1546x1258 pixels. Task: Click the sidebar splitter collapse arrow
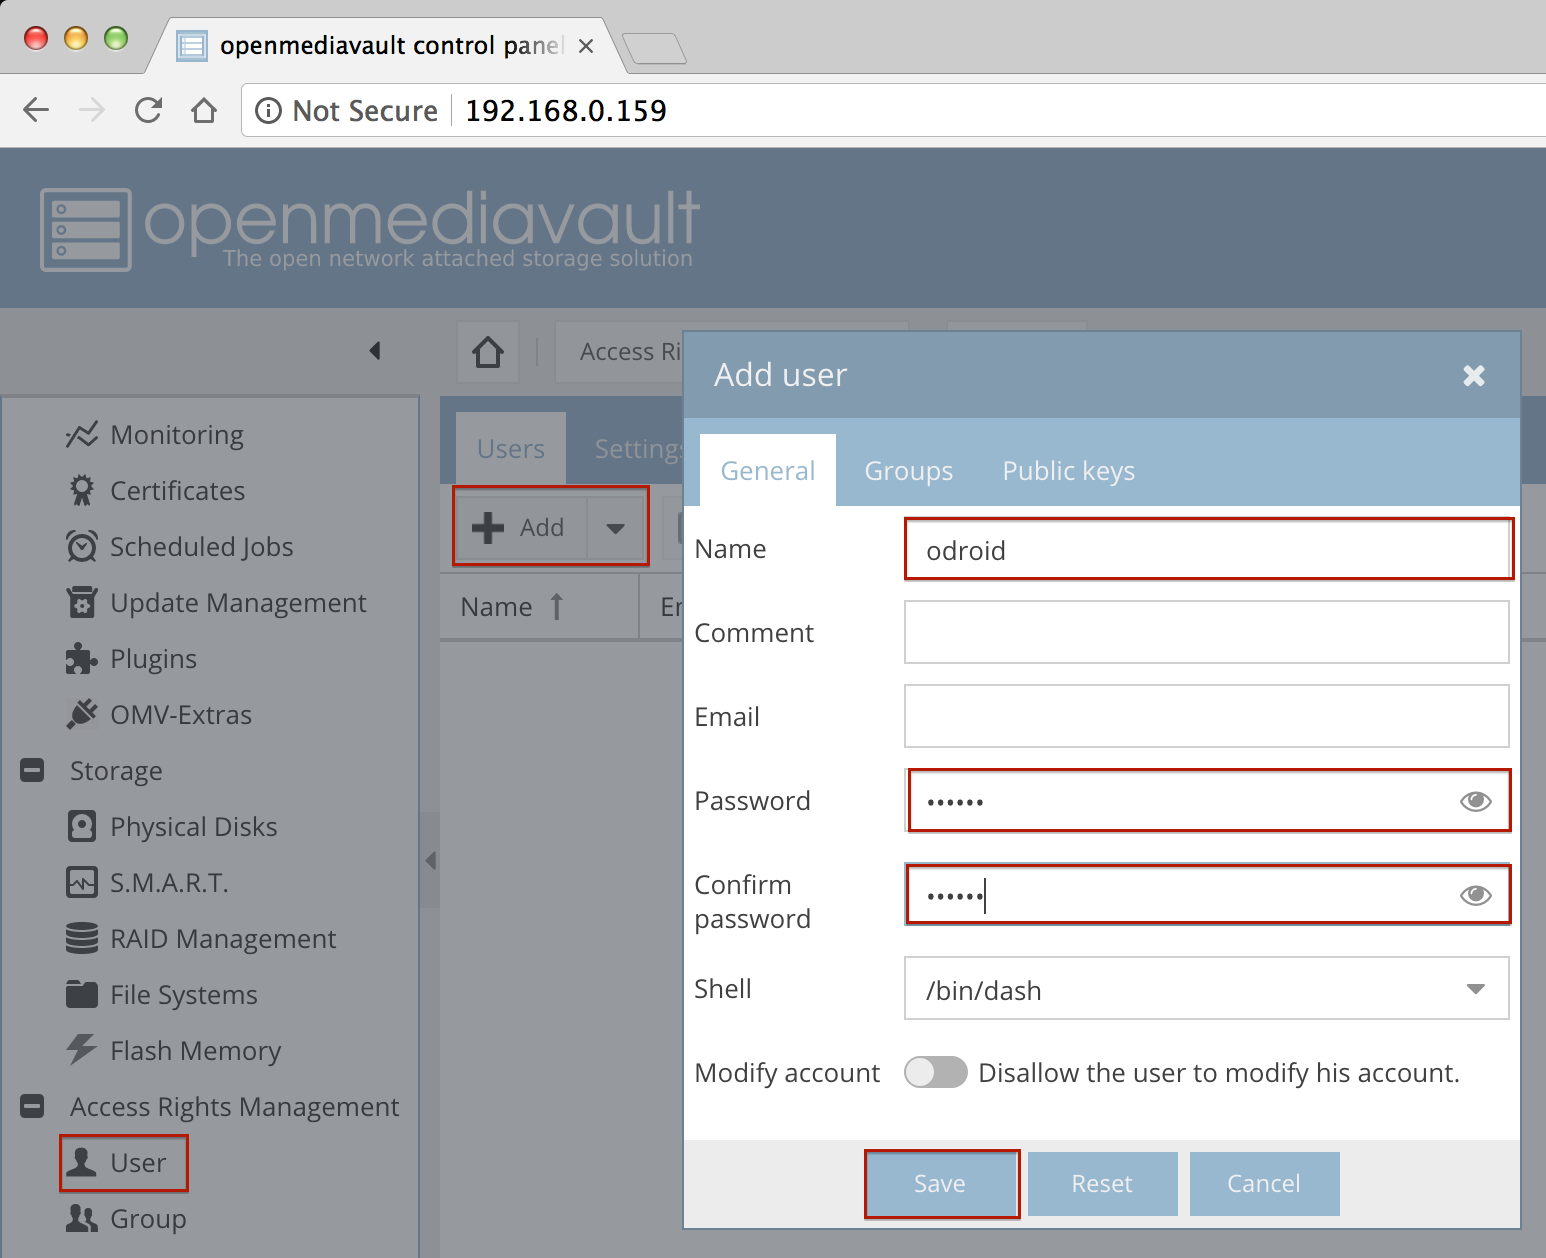431,860
